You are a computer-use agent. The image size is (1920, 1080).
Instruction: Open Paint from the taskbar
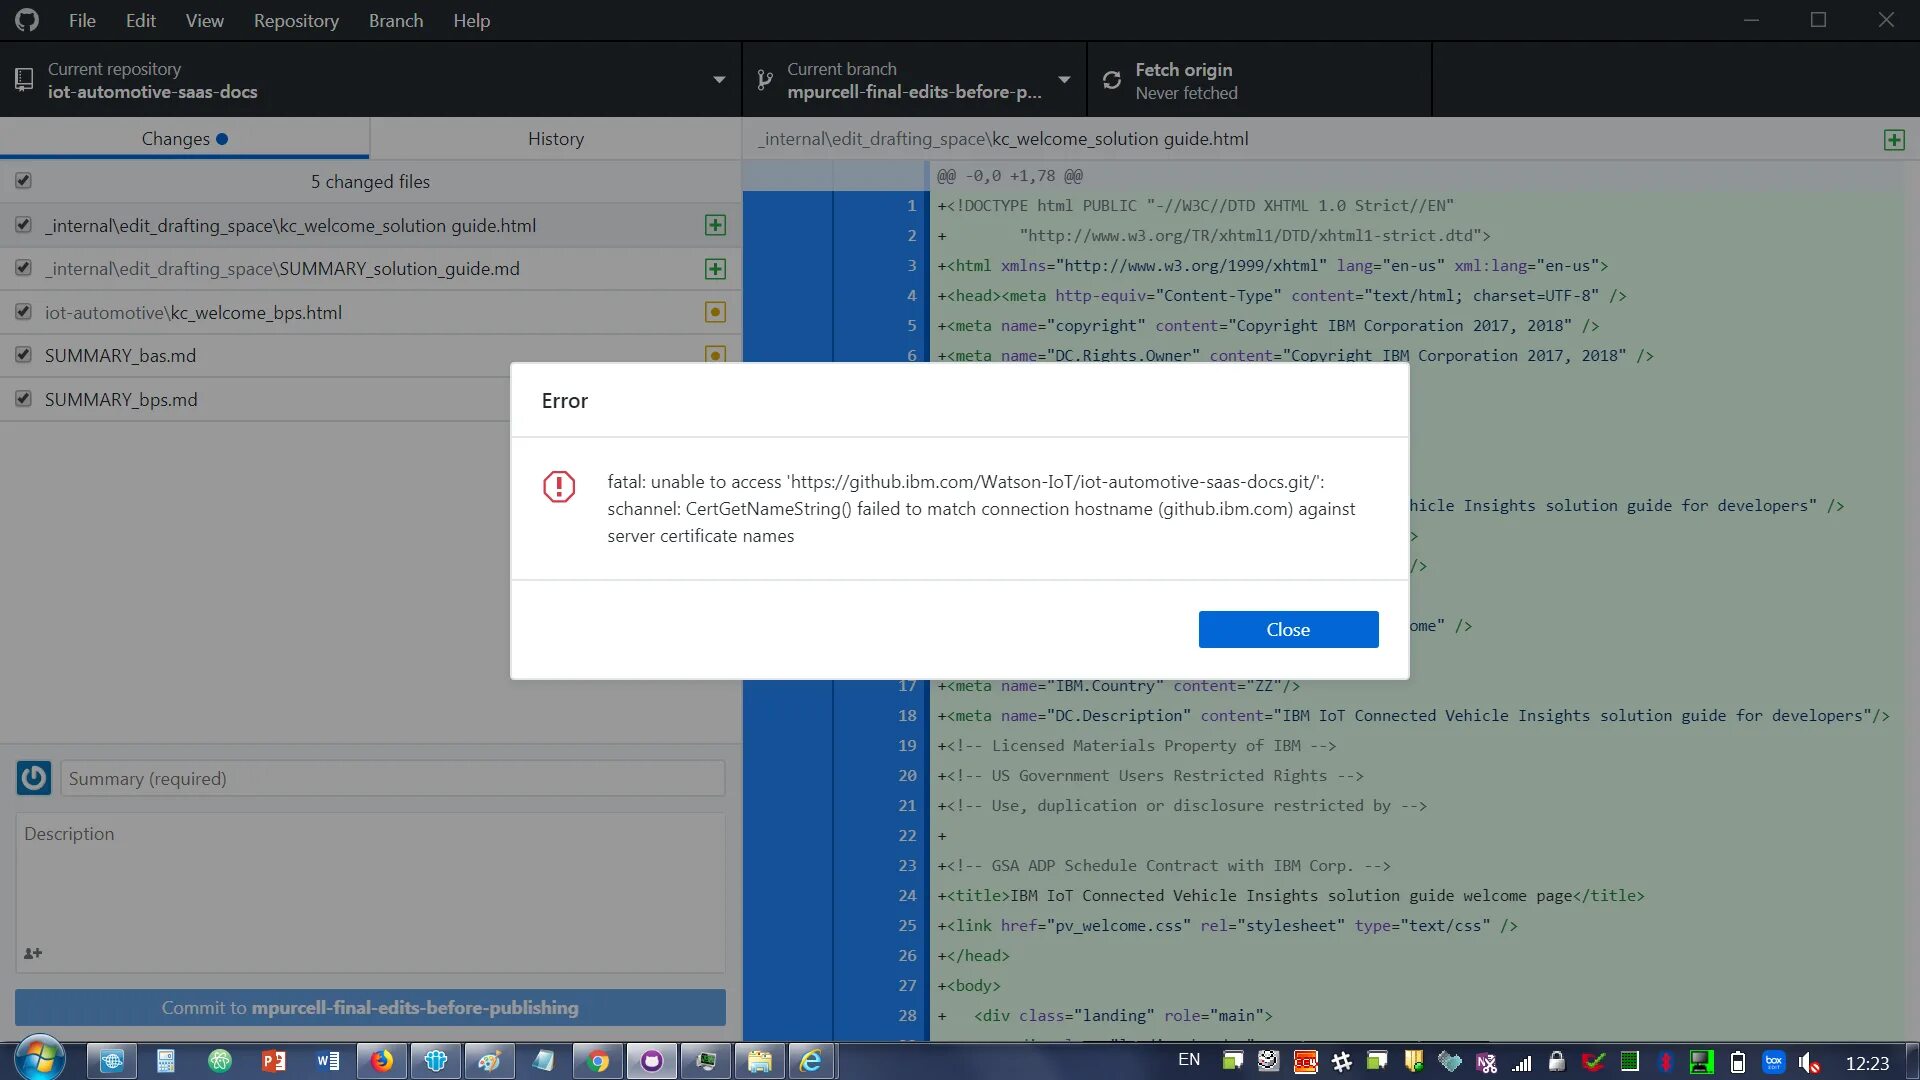(490, 1061)
